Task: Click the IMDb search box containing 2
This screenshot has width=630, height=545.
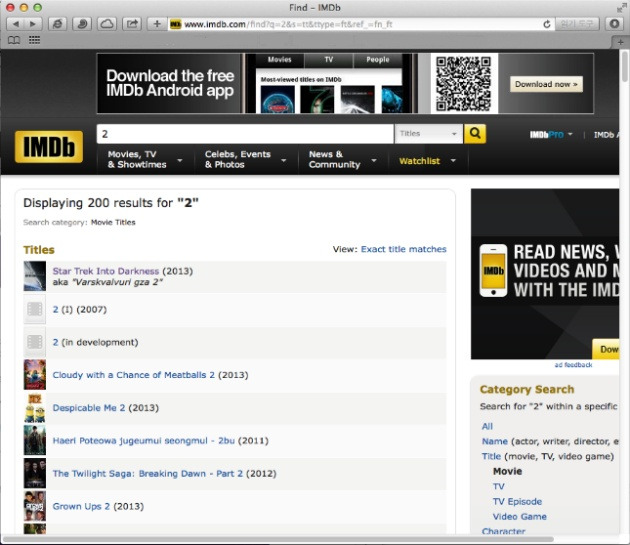Action: tap(245, 134)
